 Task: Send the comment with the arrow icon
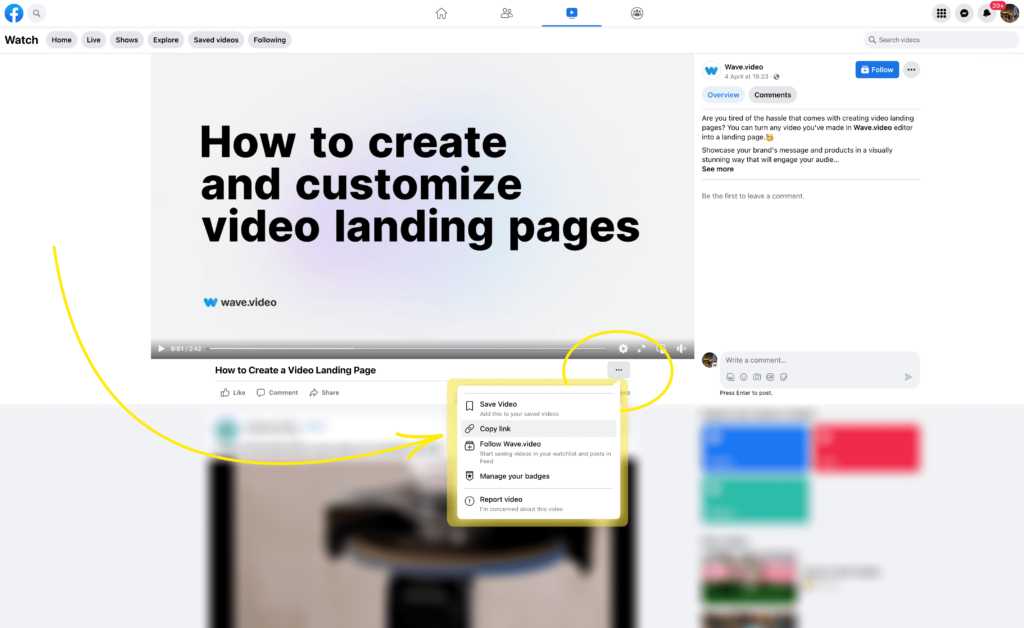tap(908, 377)
